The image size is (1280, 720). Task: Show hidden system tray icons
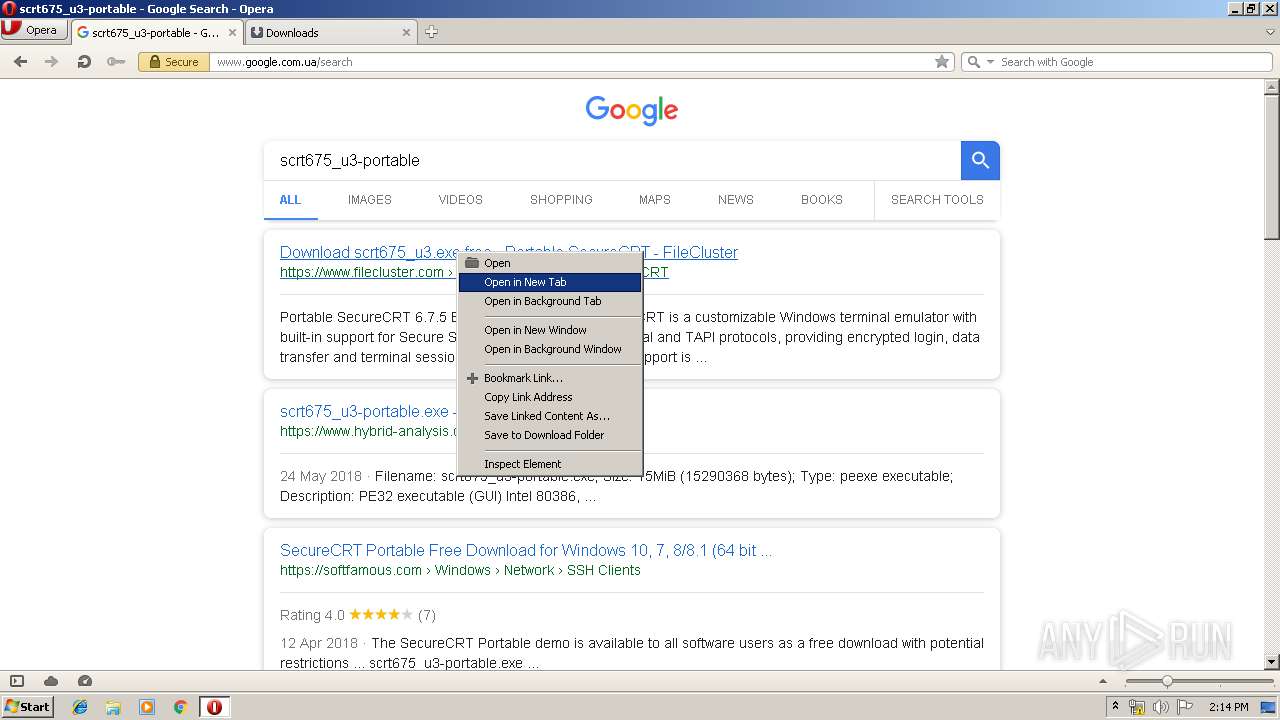(1115, 707)
